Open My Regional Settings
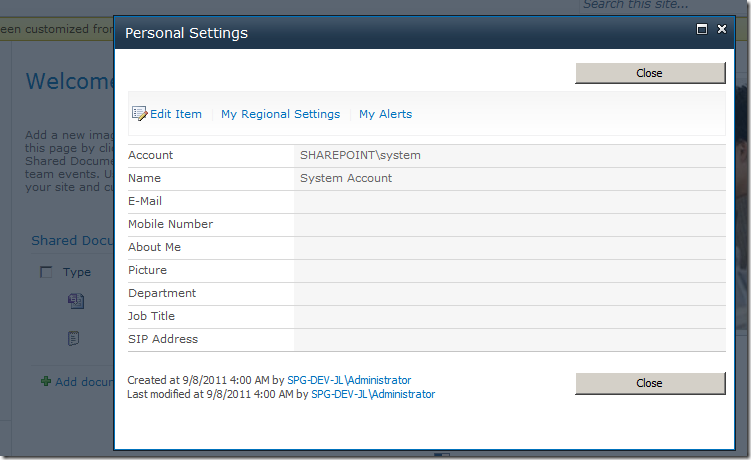Image resolution: width=751 pixels, height=460 pixels. pos(280,114)
